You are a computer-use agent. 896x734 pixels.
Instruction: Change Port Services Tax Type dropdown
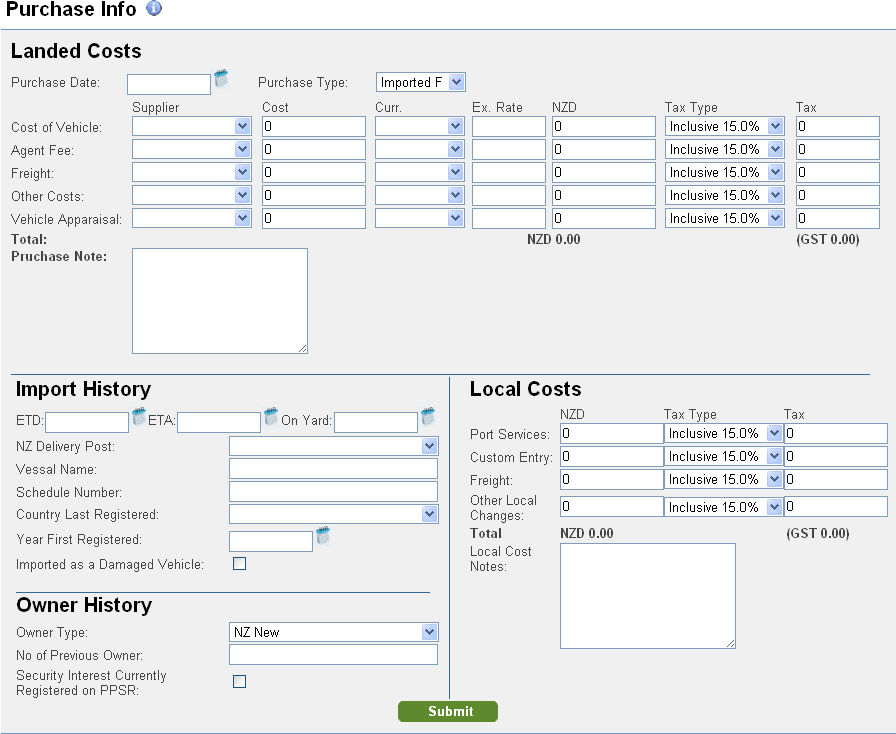[x=723, y=434]
